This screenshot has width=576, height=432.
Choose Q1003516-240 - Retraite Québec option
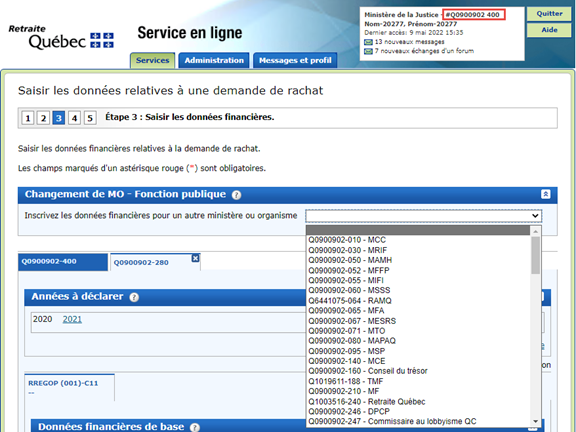(418, 401)
